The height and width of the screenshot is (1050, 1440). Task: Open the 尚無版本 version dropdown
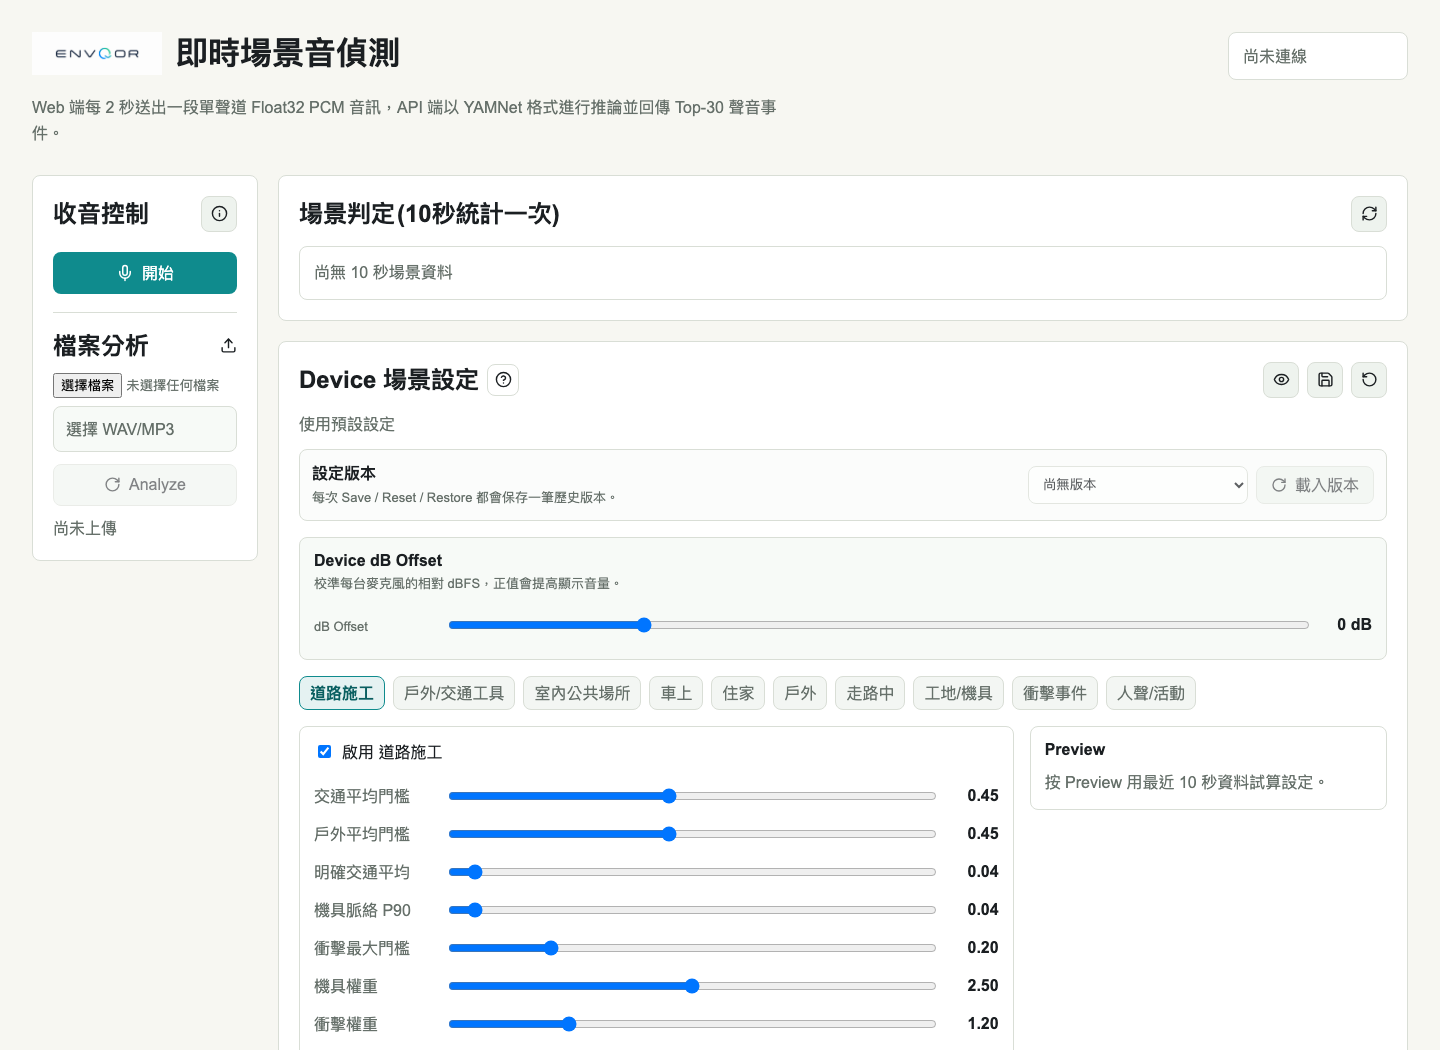tap(1138, 485)
